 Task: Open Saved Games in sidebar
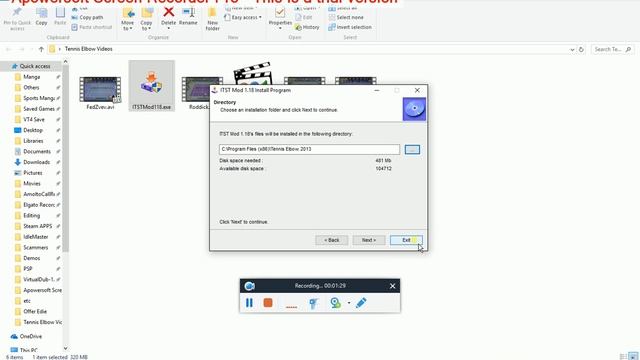click(39, 109)
